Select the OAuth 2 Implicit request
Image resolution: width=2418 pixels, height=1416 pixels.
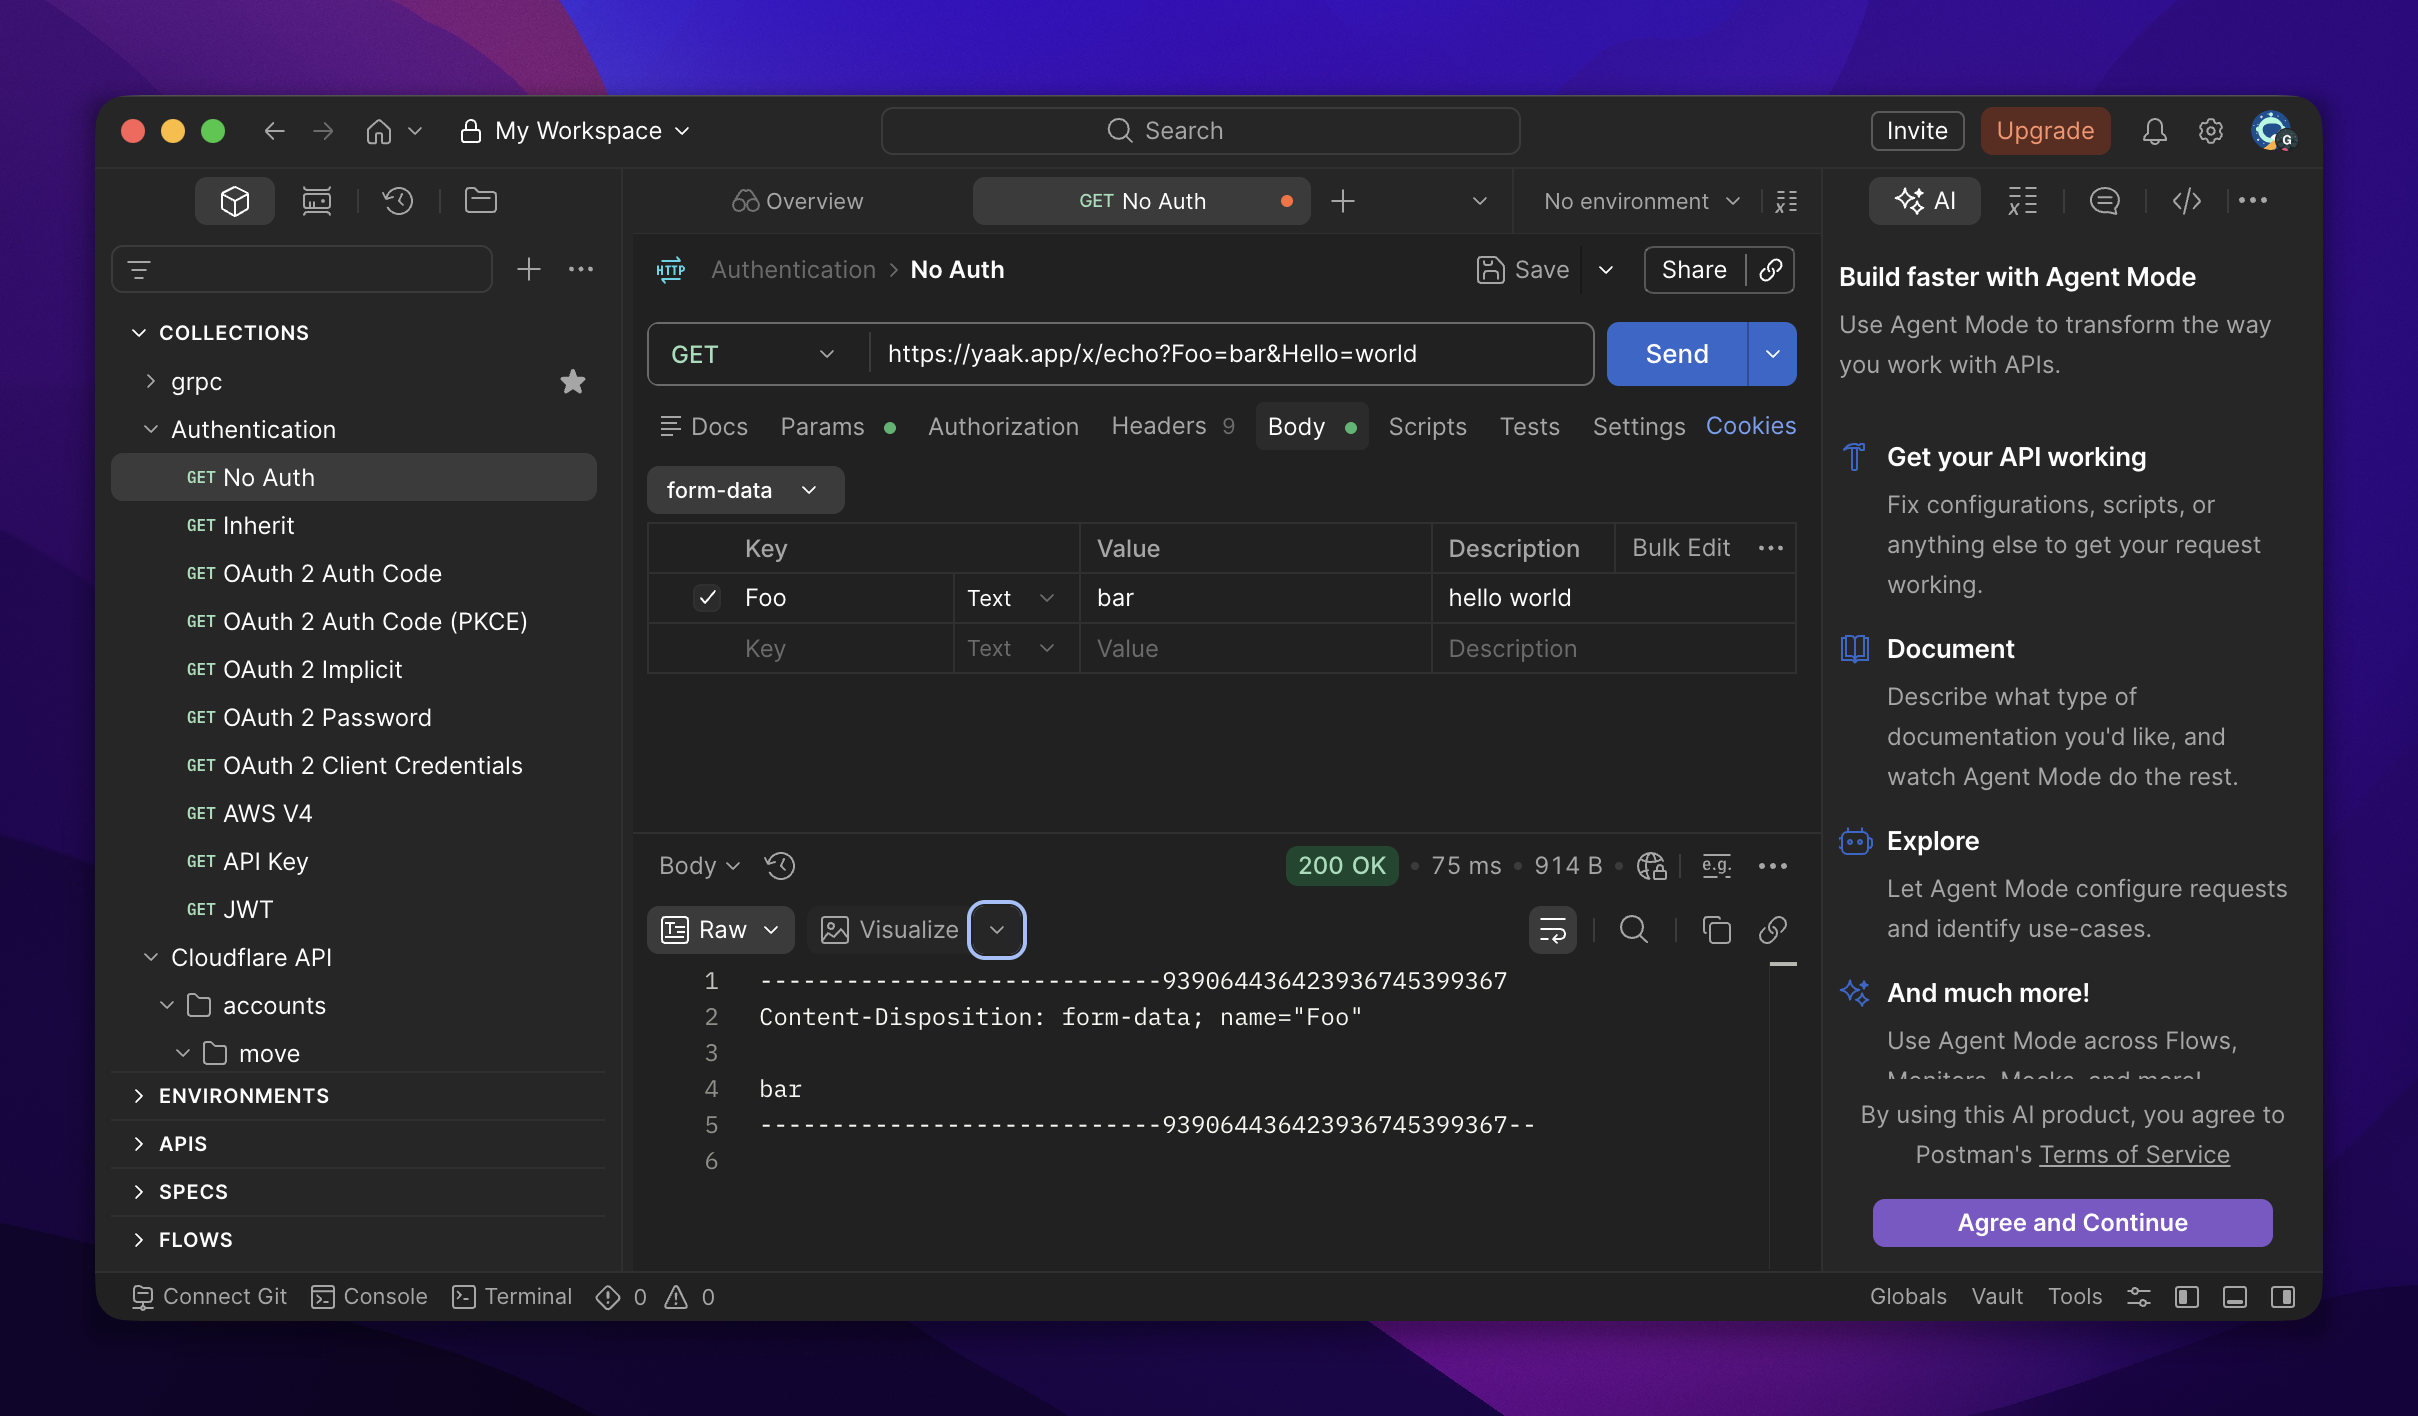pos(354,669)
